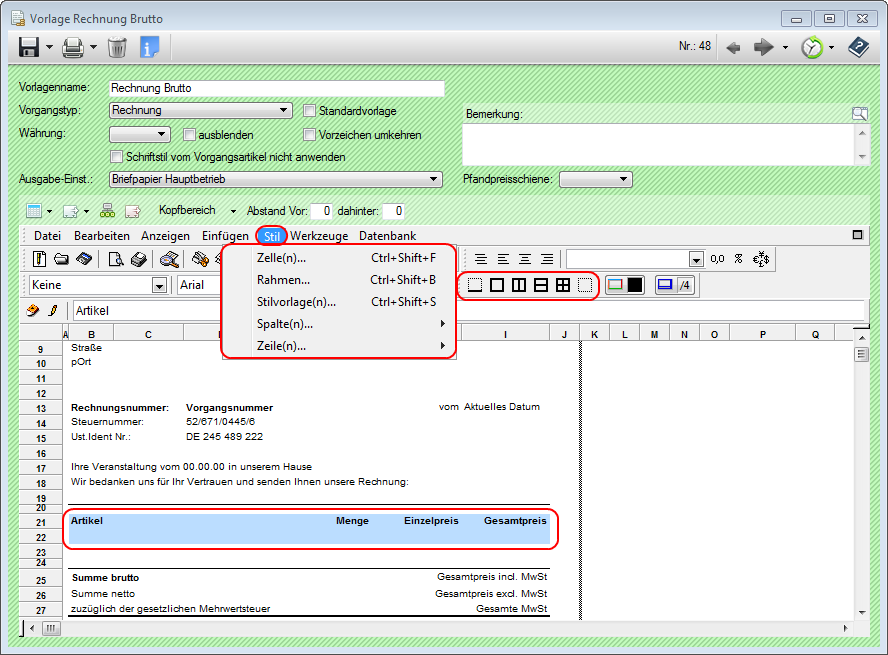The height and width of the screenshot is (655, 888).
Task: Select Rahmen... from the Stil menu
Action: pyautogui.click(x=283, y=280)
